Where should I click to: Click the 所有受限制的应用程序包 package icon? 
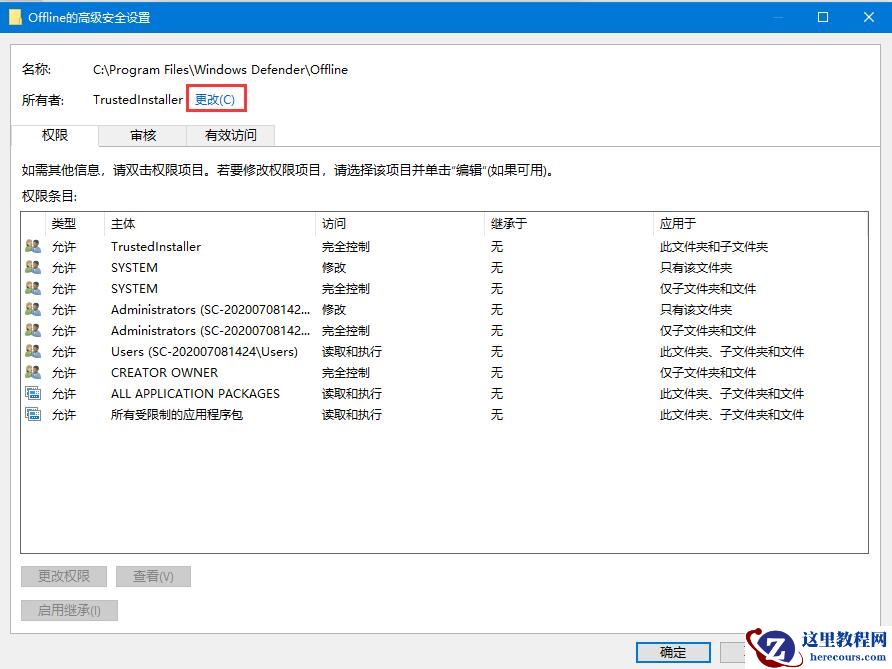point(33,414)
